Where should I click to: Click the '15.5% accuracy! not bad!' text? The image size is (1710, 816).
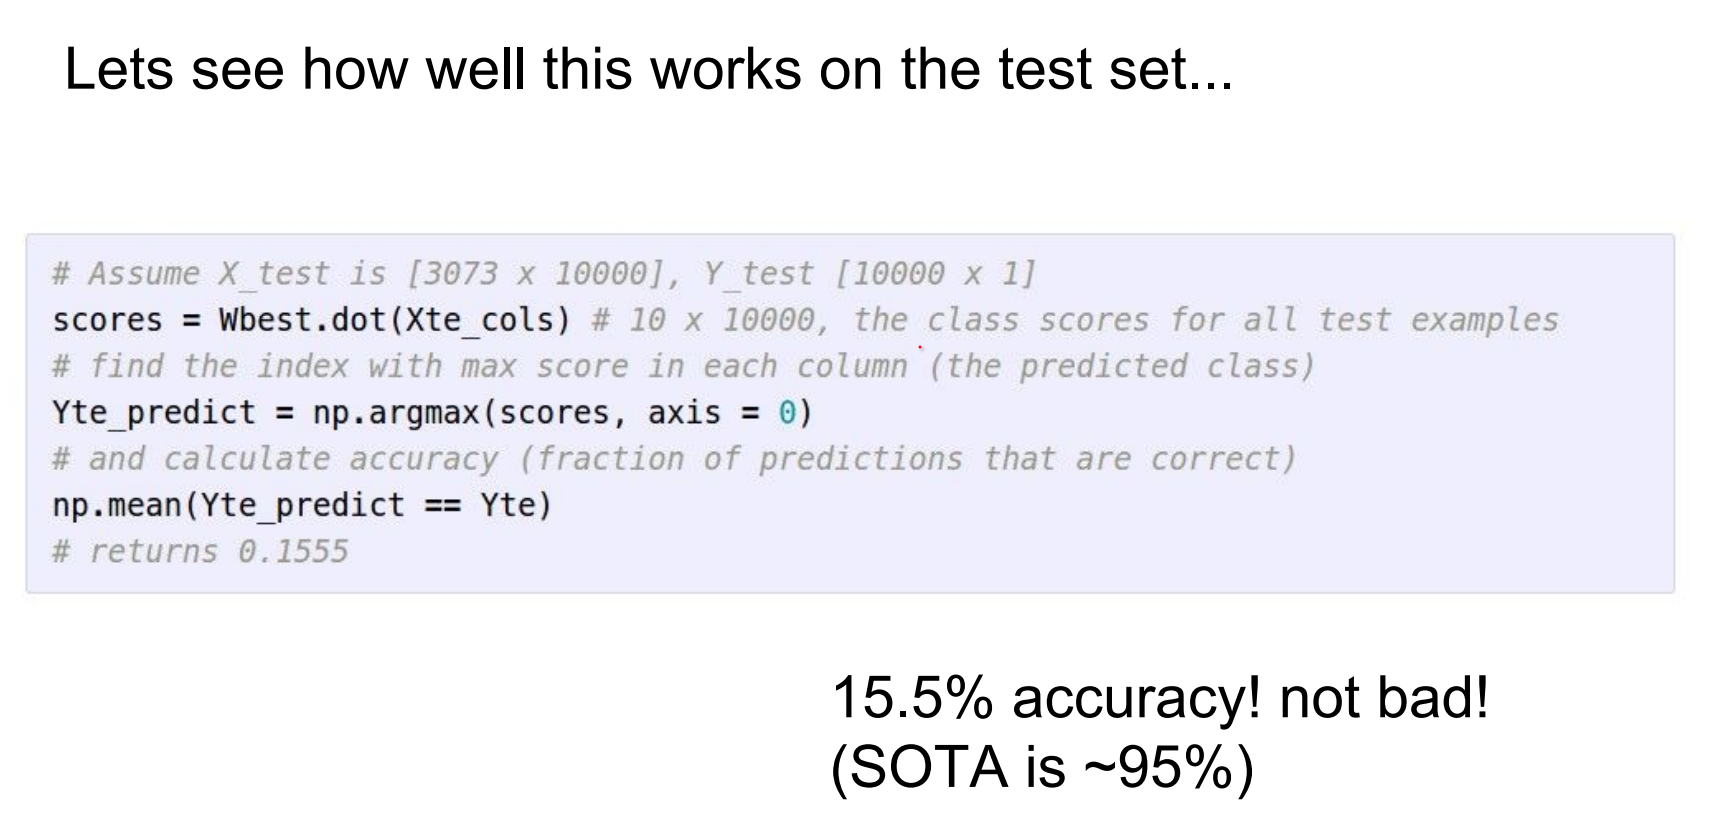click(1159, 698)
